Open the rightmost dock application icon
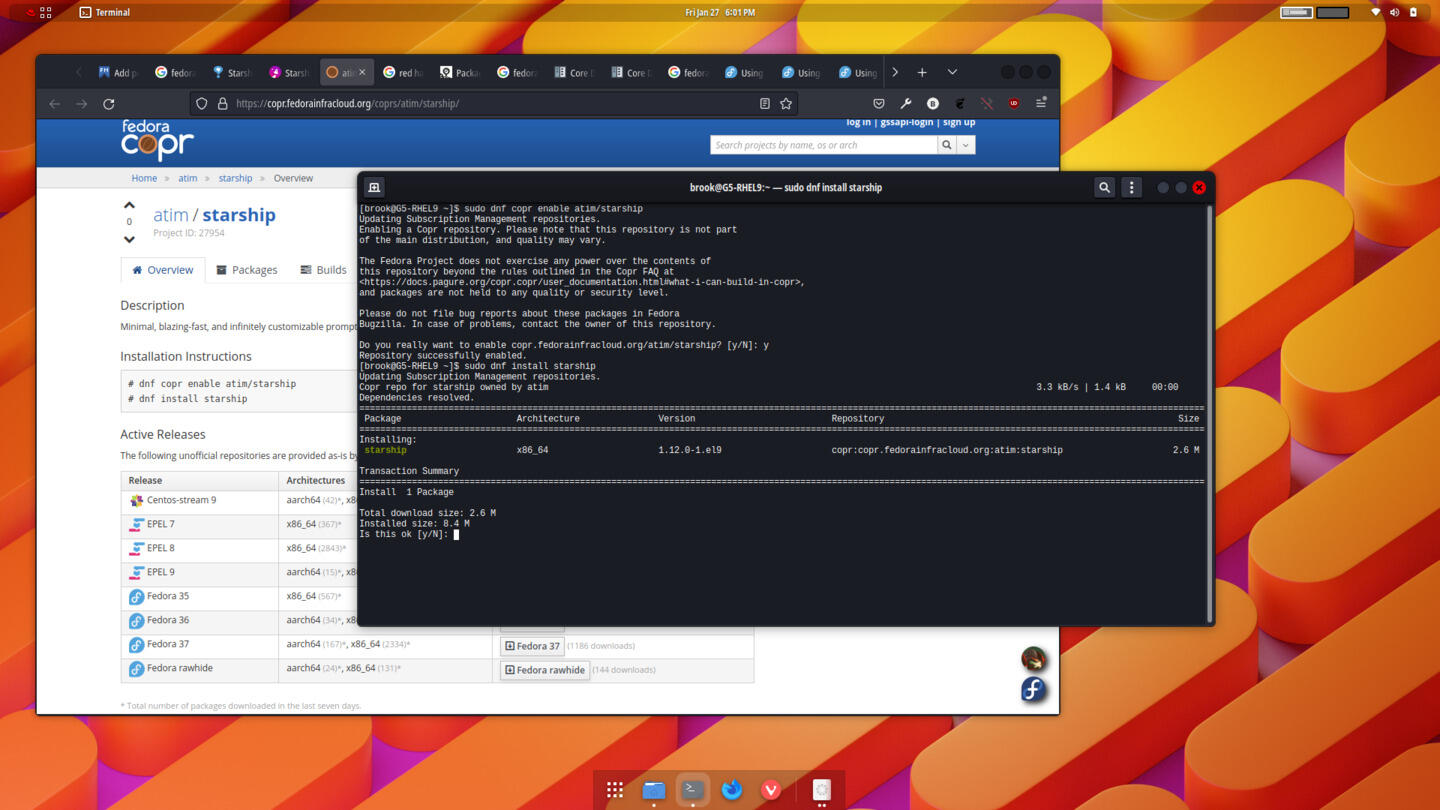The width and height of the screenshot is (1440, 810). (821, 790)
